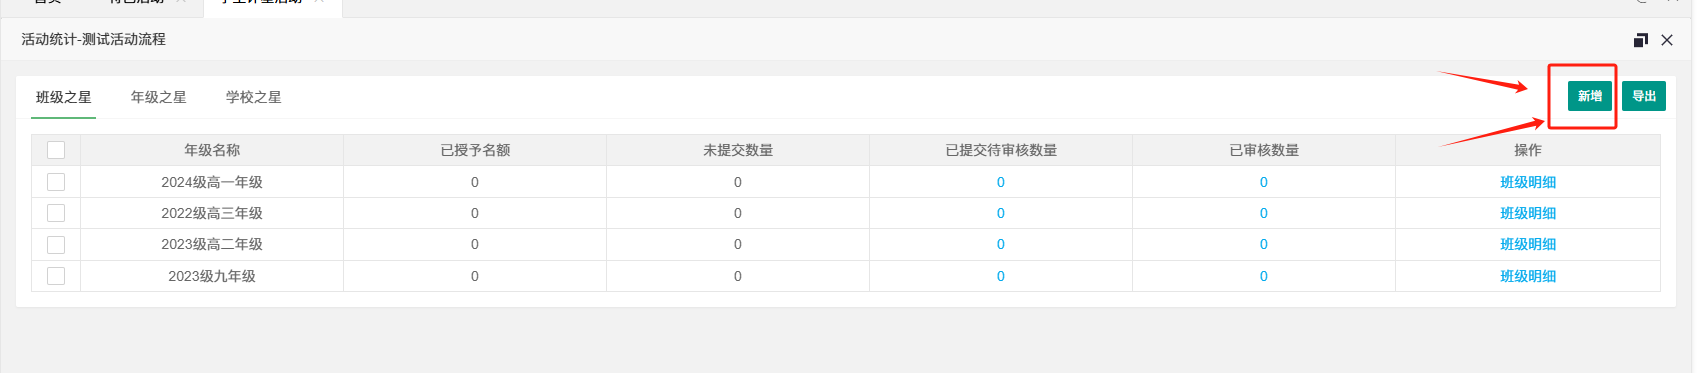
Task: Check the 2024级高一年级 row checkbox
Action: 56,182
